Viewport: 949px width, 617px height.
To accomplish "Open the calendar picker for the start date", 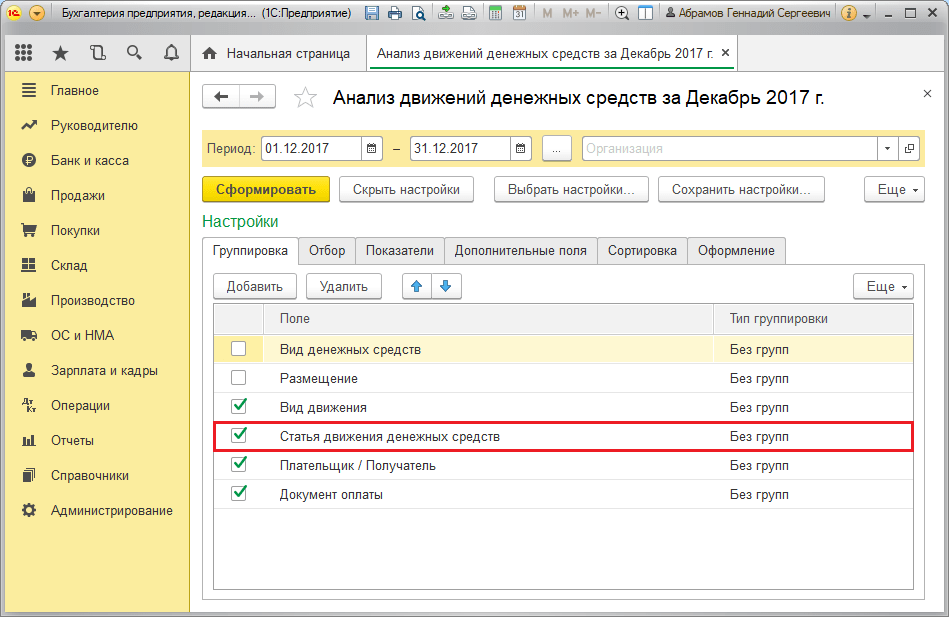I will click(x=372, y=149).
